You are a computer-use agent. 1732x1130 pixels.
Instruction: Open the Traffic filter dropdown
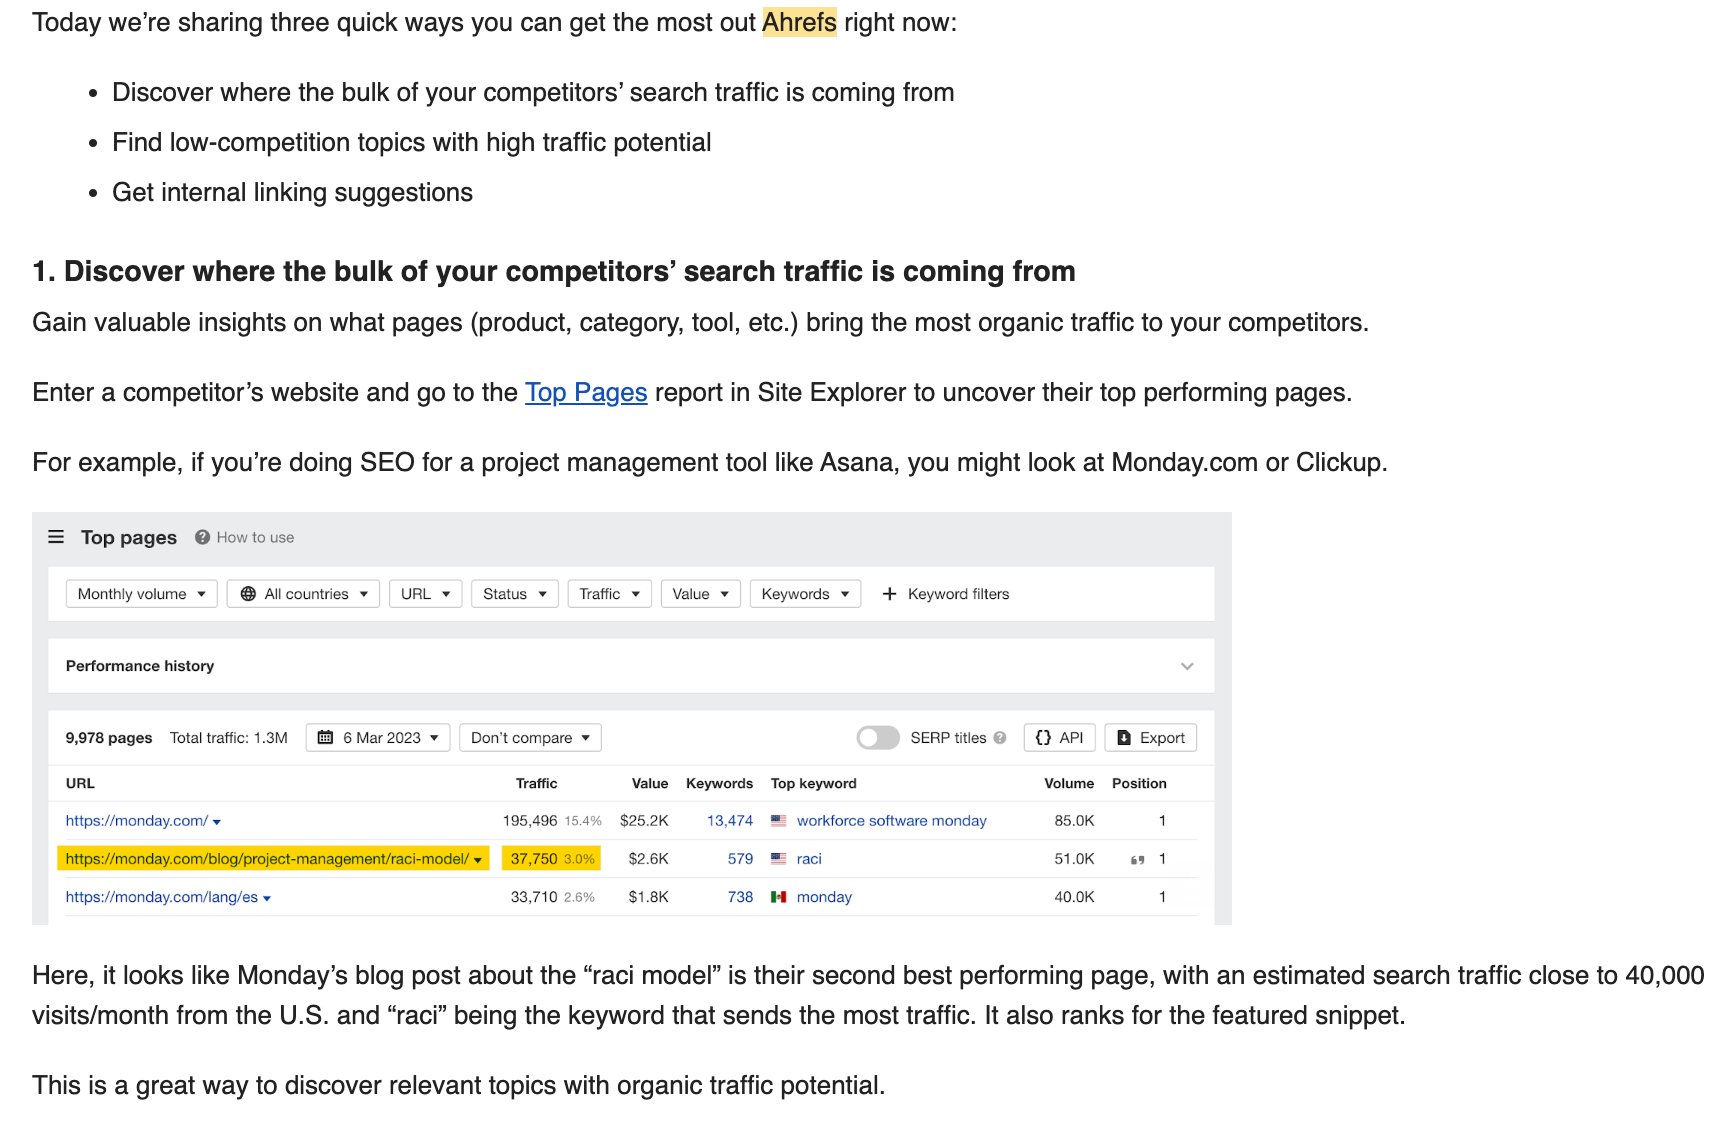[610, 594]
